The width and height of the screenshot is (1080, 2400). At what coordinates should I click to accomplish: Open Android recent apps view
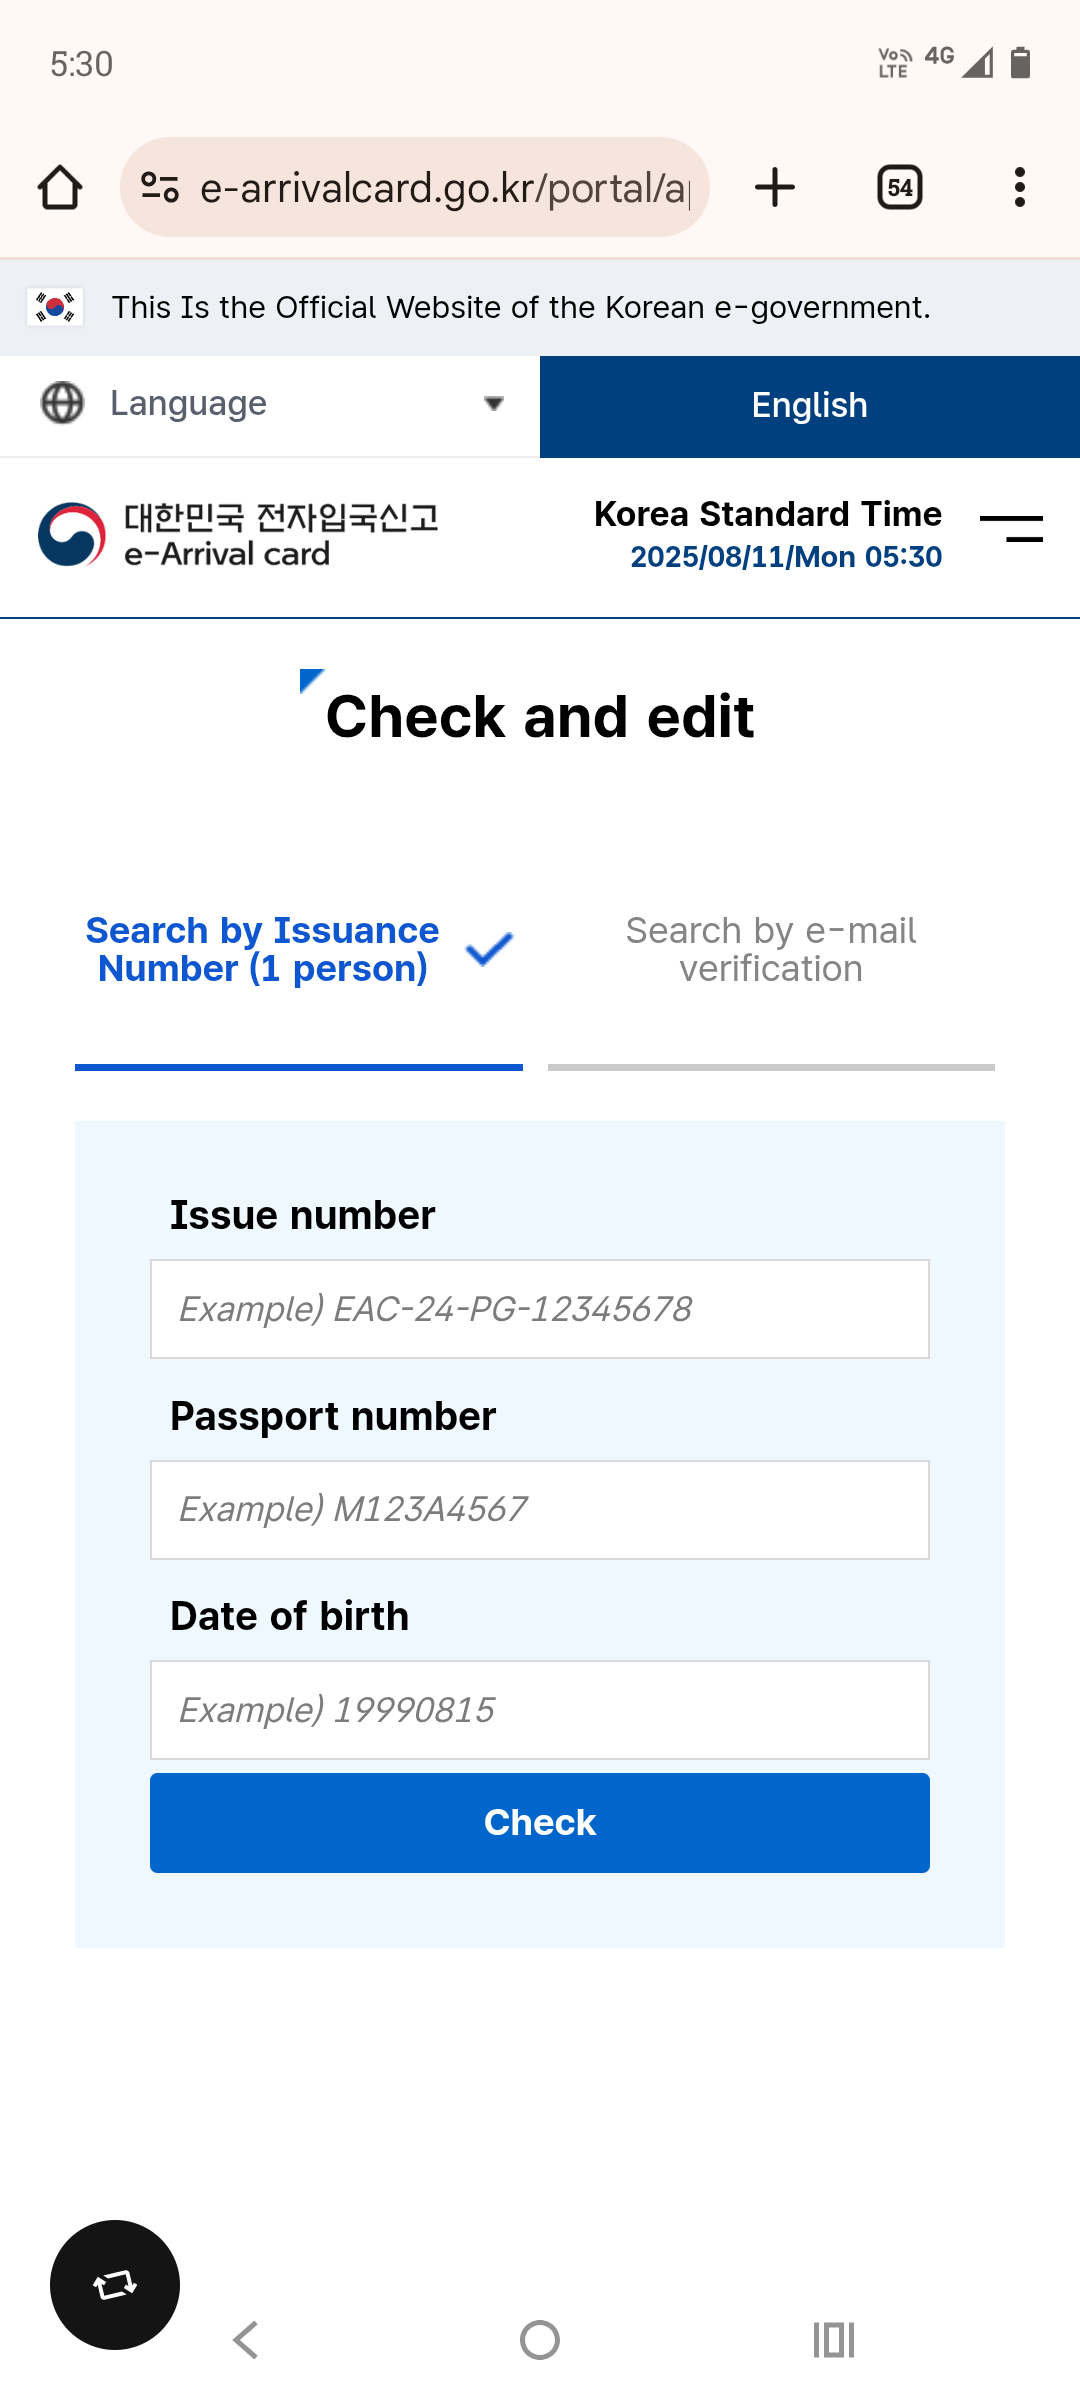[833, 2340]
